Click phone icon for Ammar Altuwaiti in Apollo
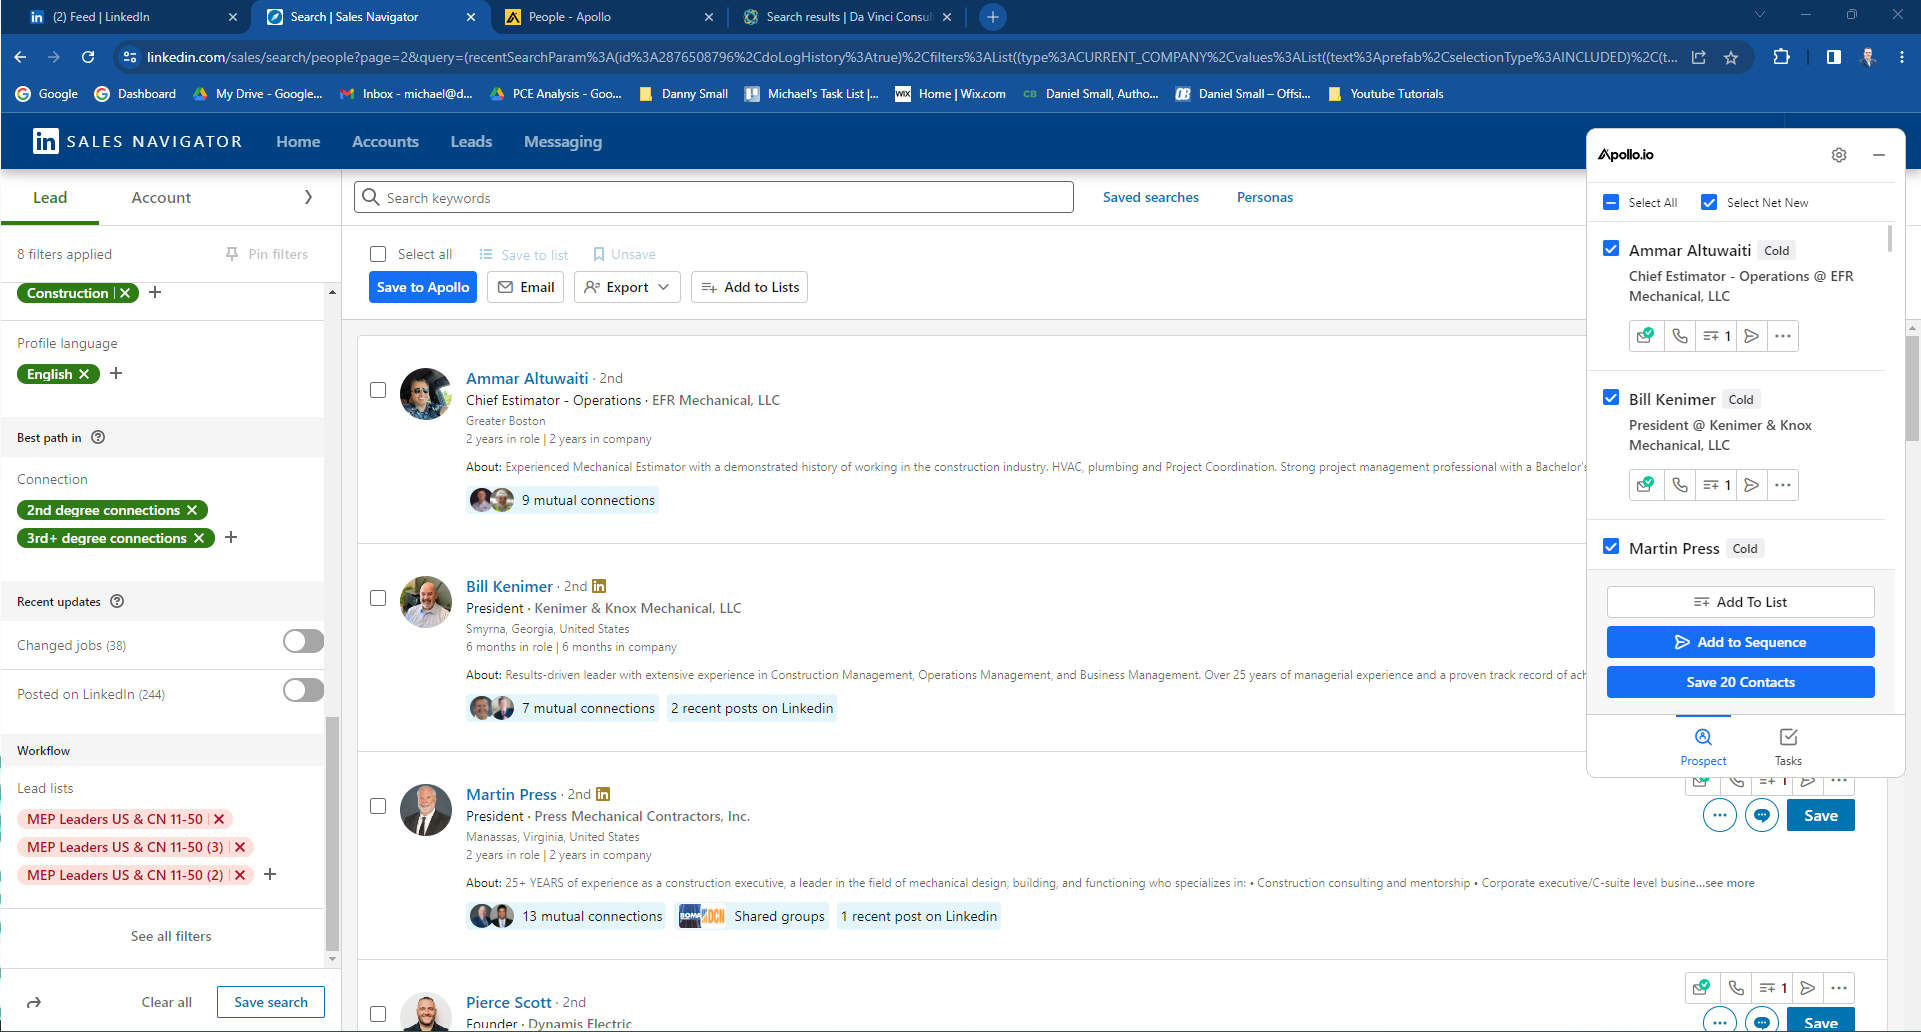1921x1032 pixels. [1680, 336]
